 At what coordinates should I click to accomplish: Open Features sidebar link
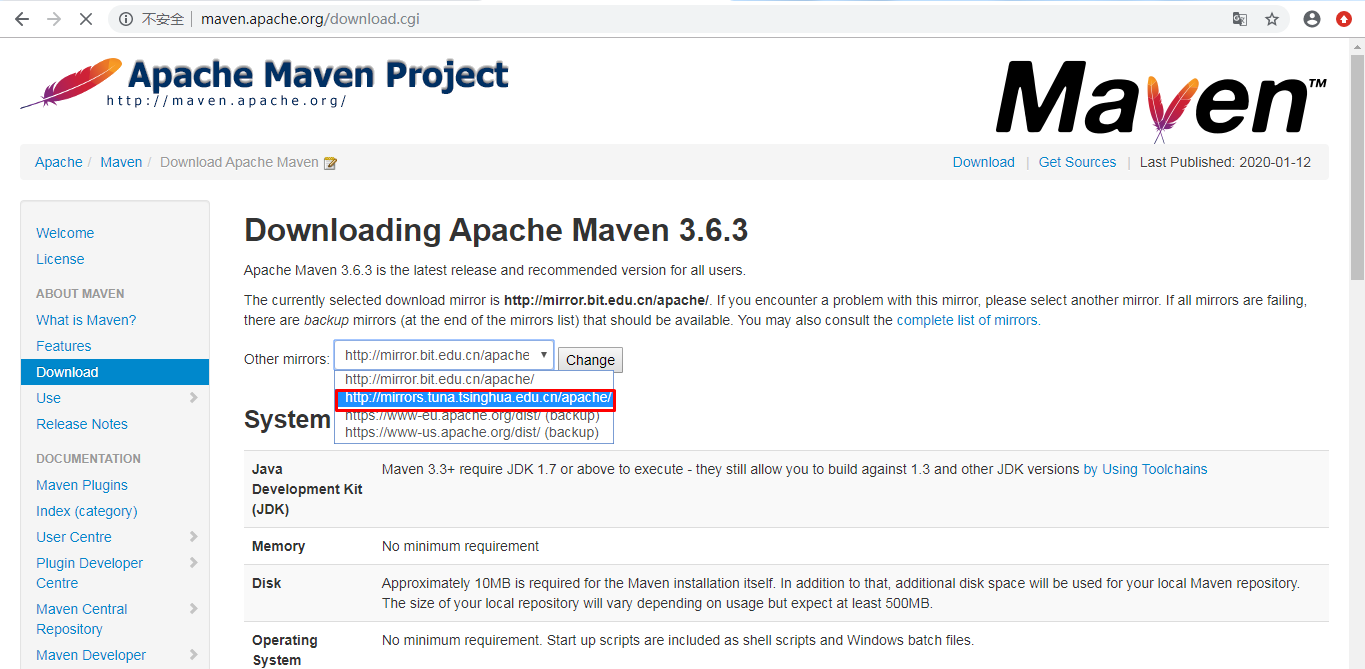point(64,346)
